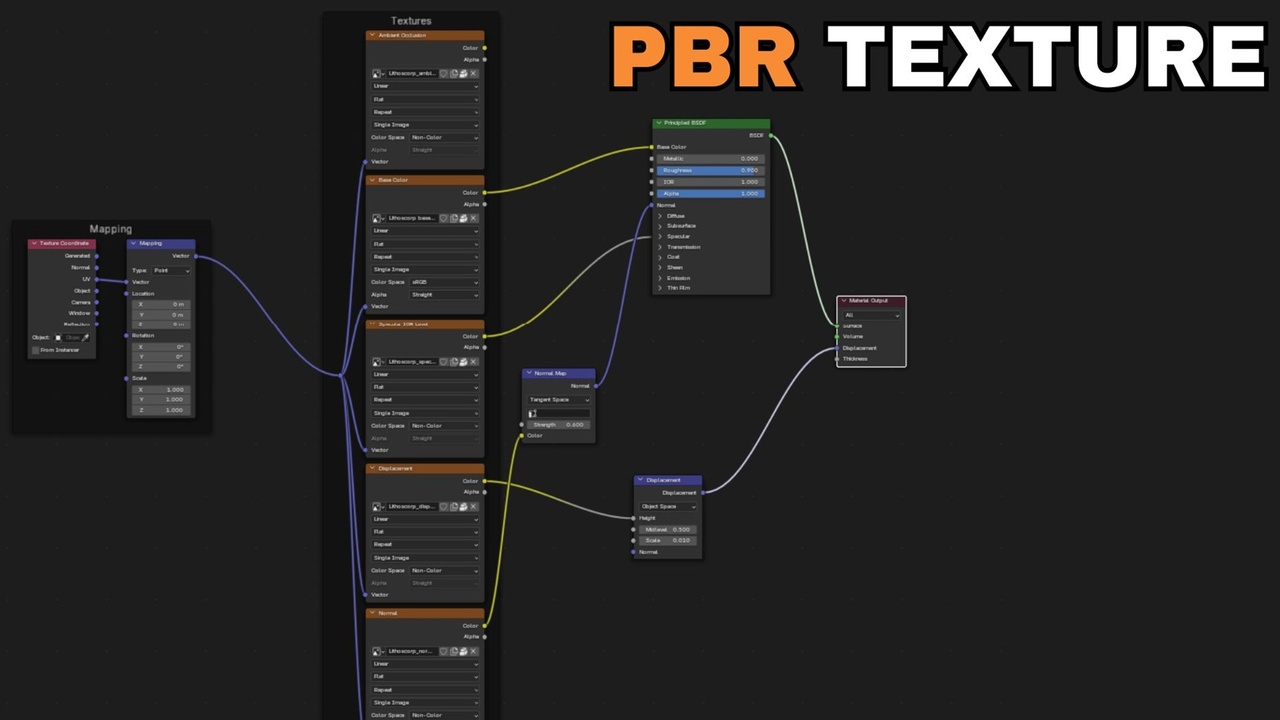
Task: Open Ambient Occlusion's Non-Color color space dropdown
Action: pyautogui.click(x=444, y=138)
